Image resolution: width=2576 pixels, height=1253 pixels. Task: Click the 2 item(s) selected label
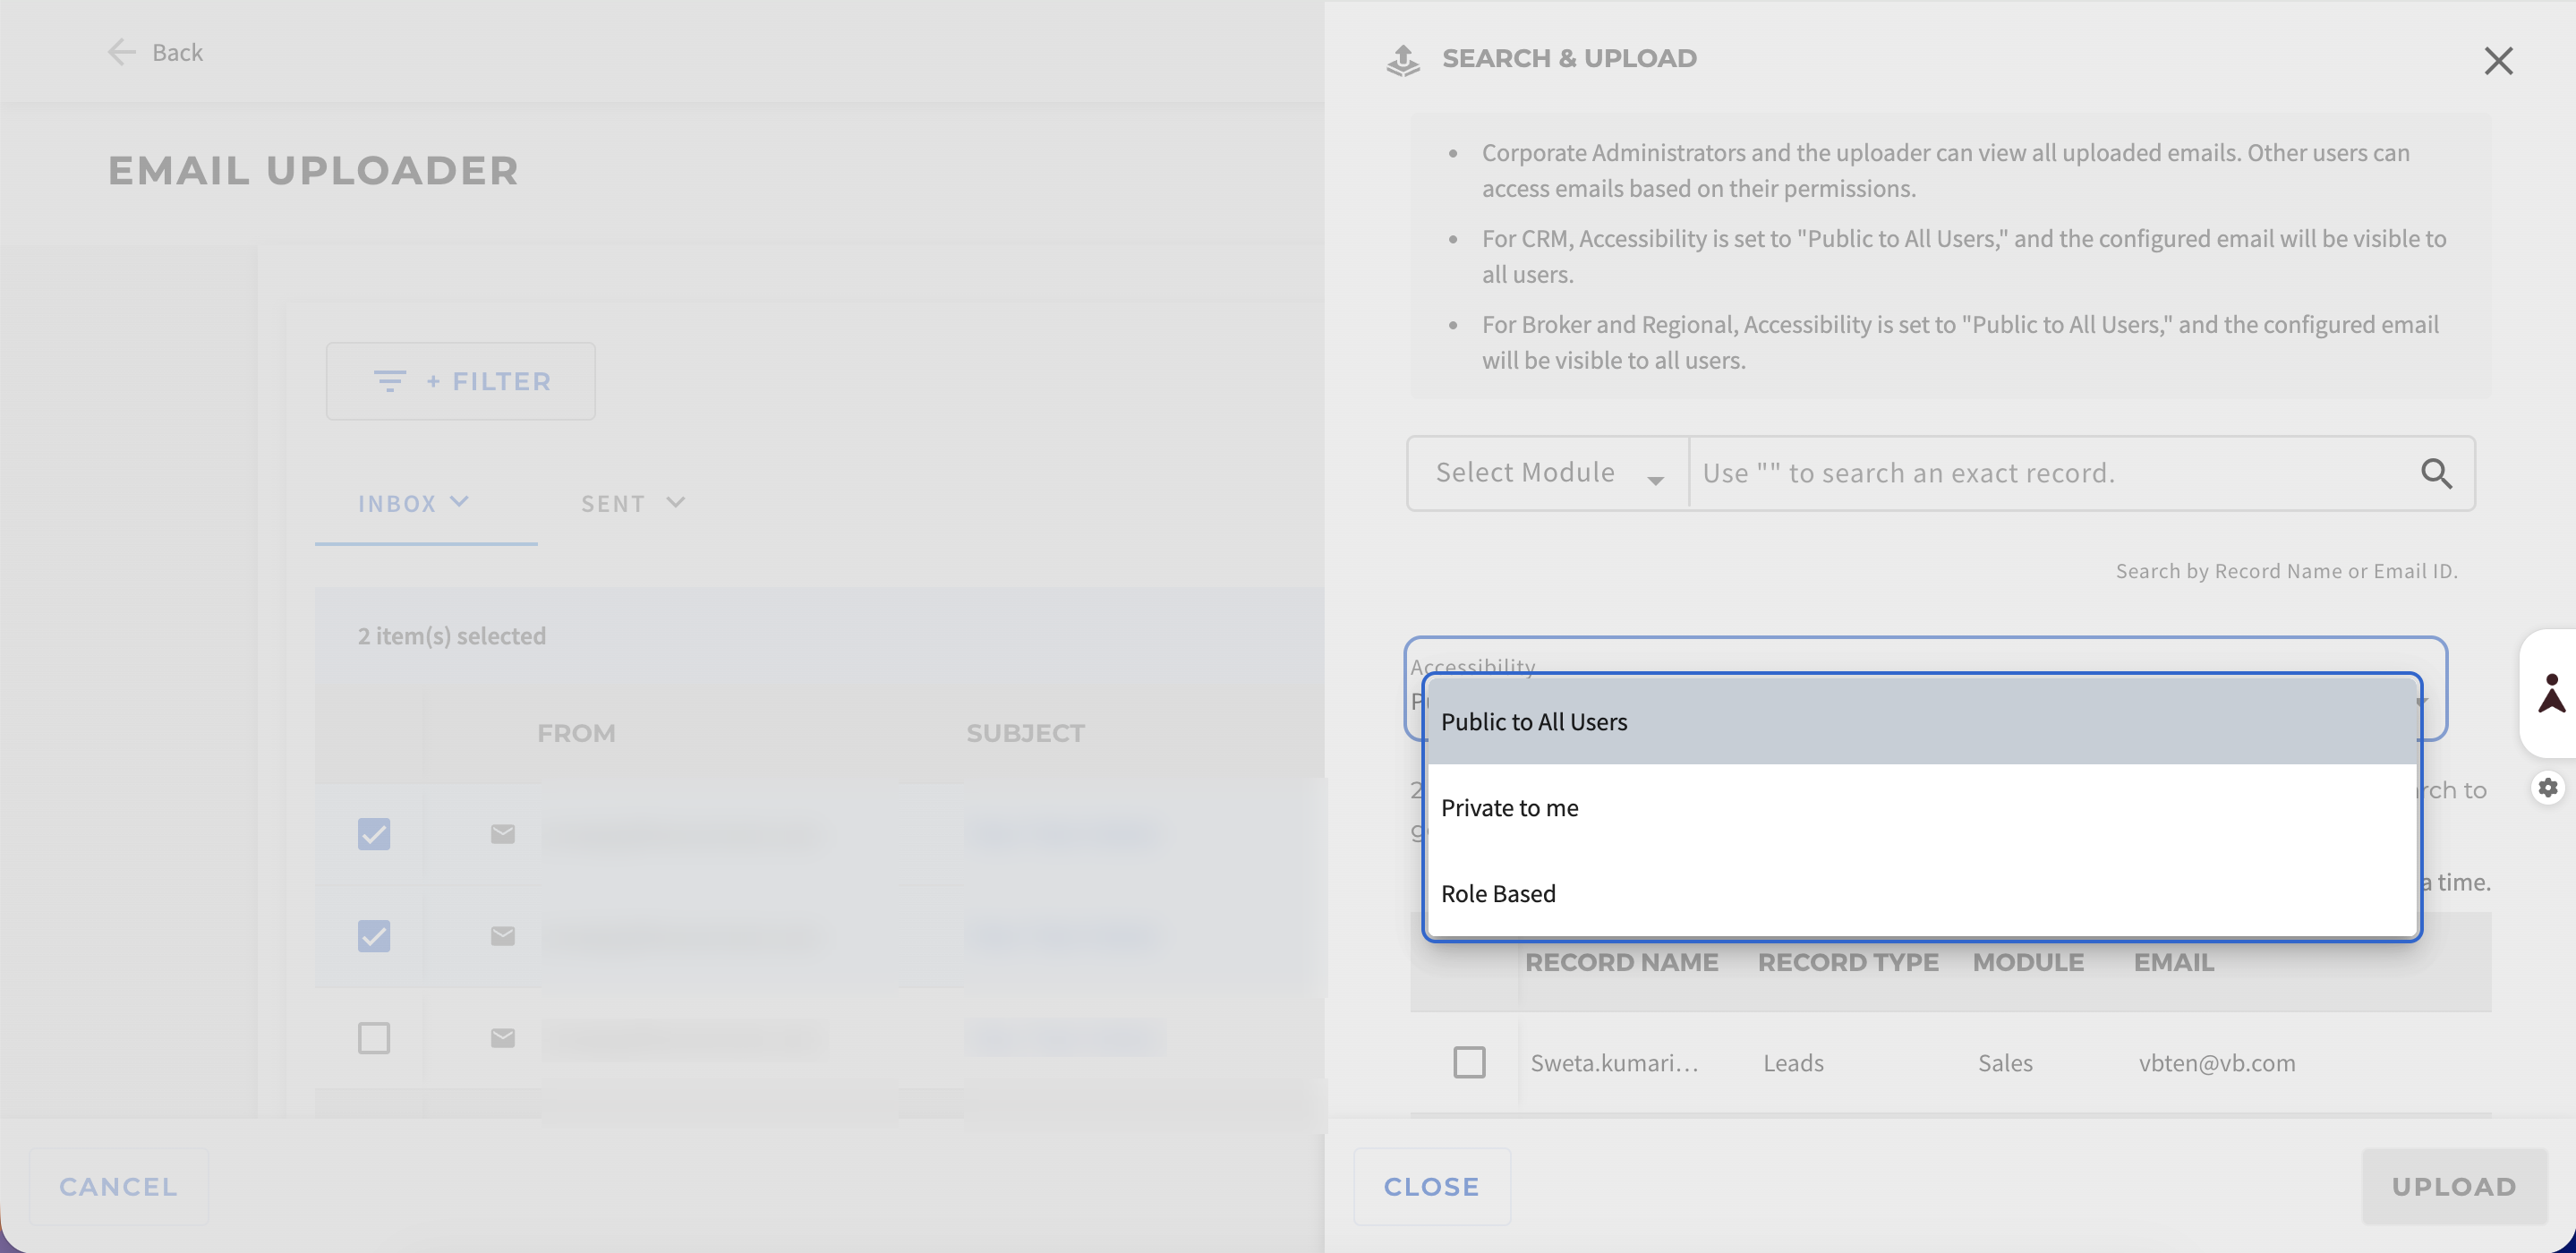pos(451,636)
